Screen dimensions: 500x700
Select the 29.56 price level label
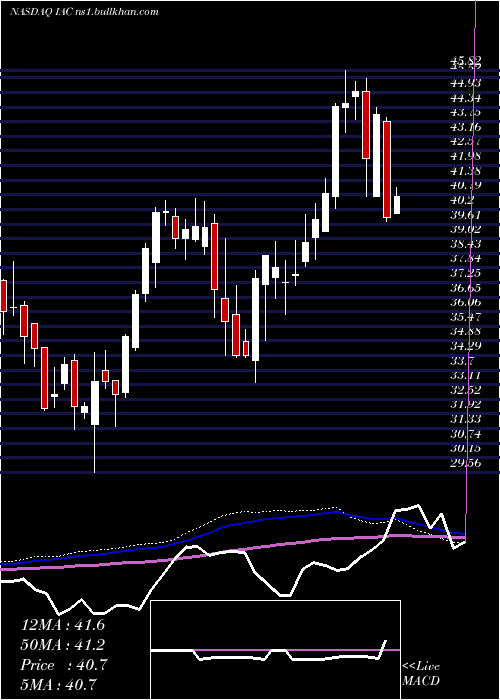click(465, 463)
